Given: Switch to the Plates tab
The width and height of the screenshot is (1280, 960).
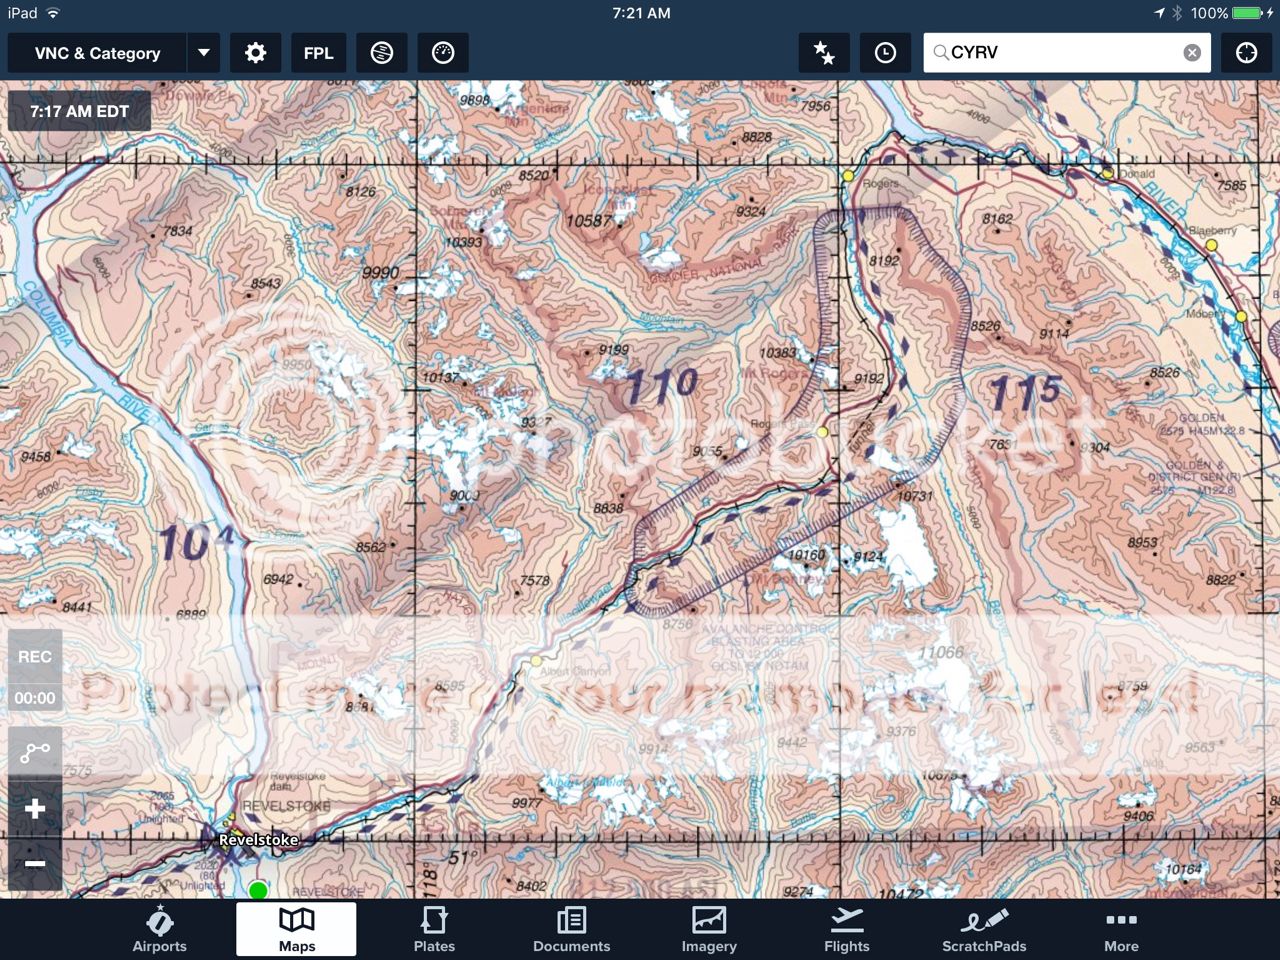Looking at the screenshot, I should coord(434,930).
